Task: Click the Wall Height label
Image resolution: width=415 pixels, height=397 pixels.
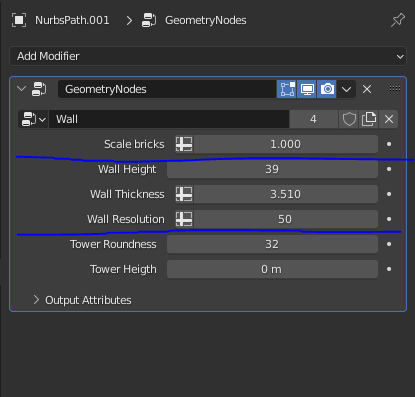Action: point(127,169)
